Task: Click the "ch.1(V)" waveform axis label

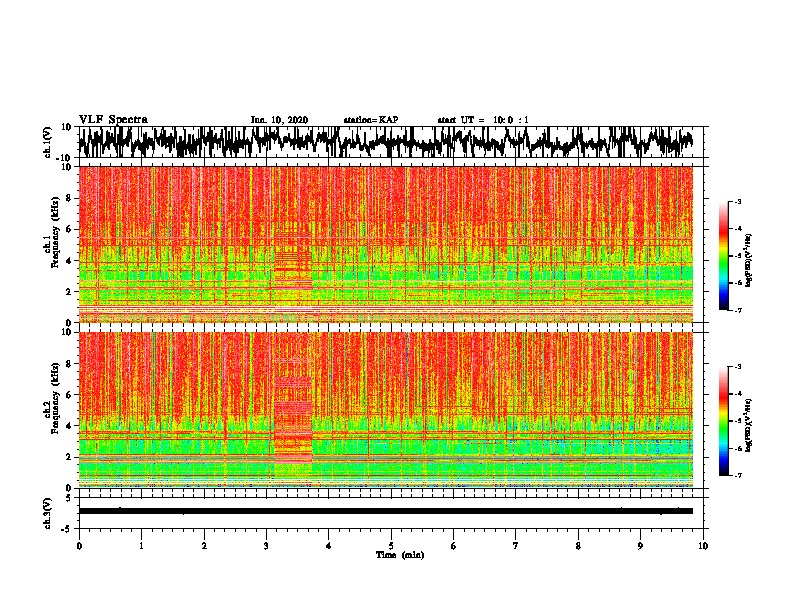Action: [49, 142]
